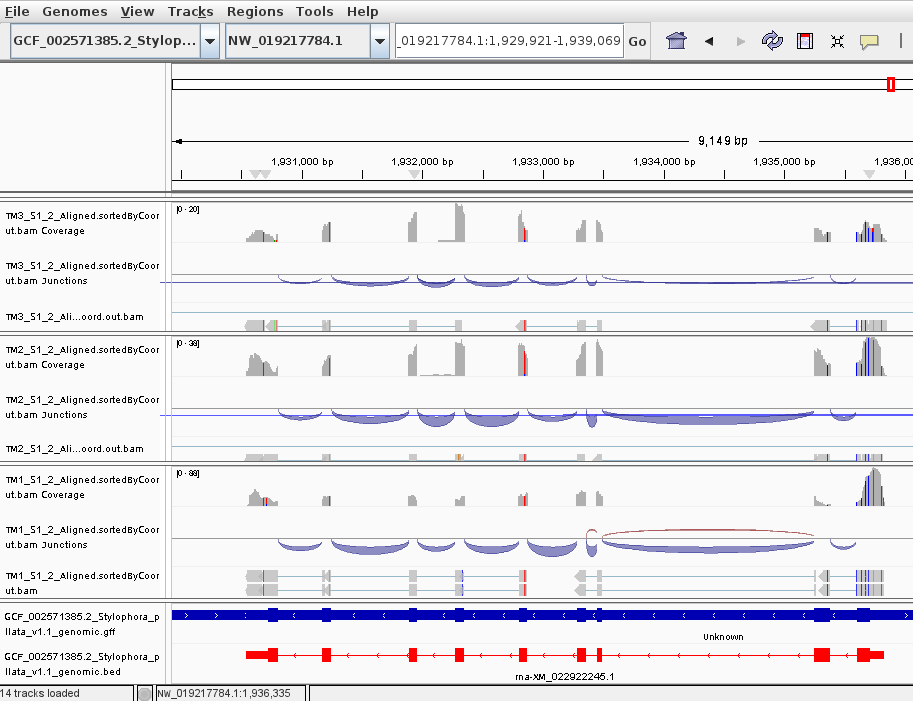Focus the locus coordinates input box

(x=509, y=41)
